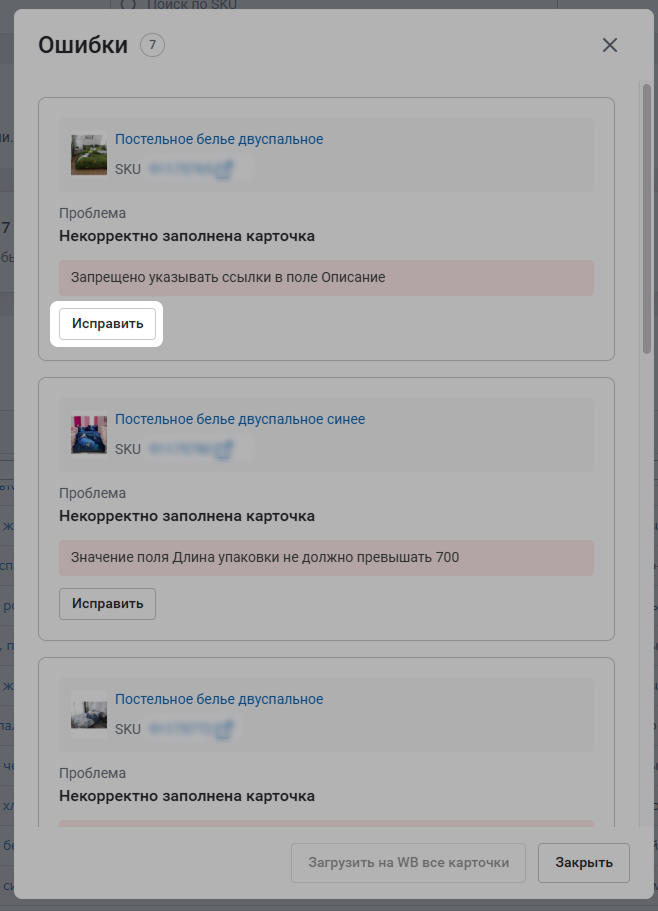Click the error count badge 7
The height and width of the screenshot is (911, 658).
click(152, 45)
